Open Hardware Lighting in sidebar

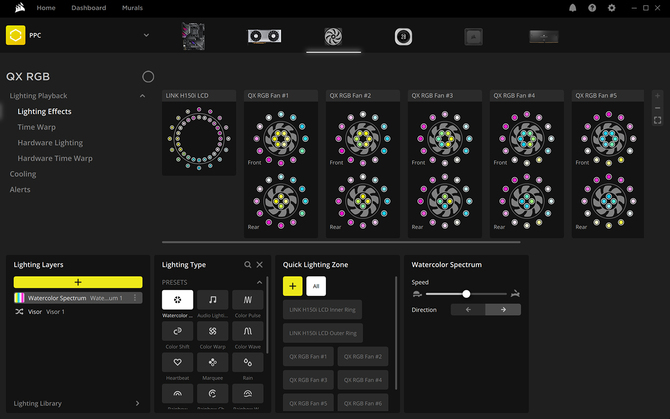(50, 143)
